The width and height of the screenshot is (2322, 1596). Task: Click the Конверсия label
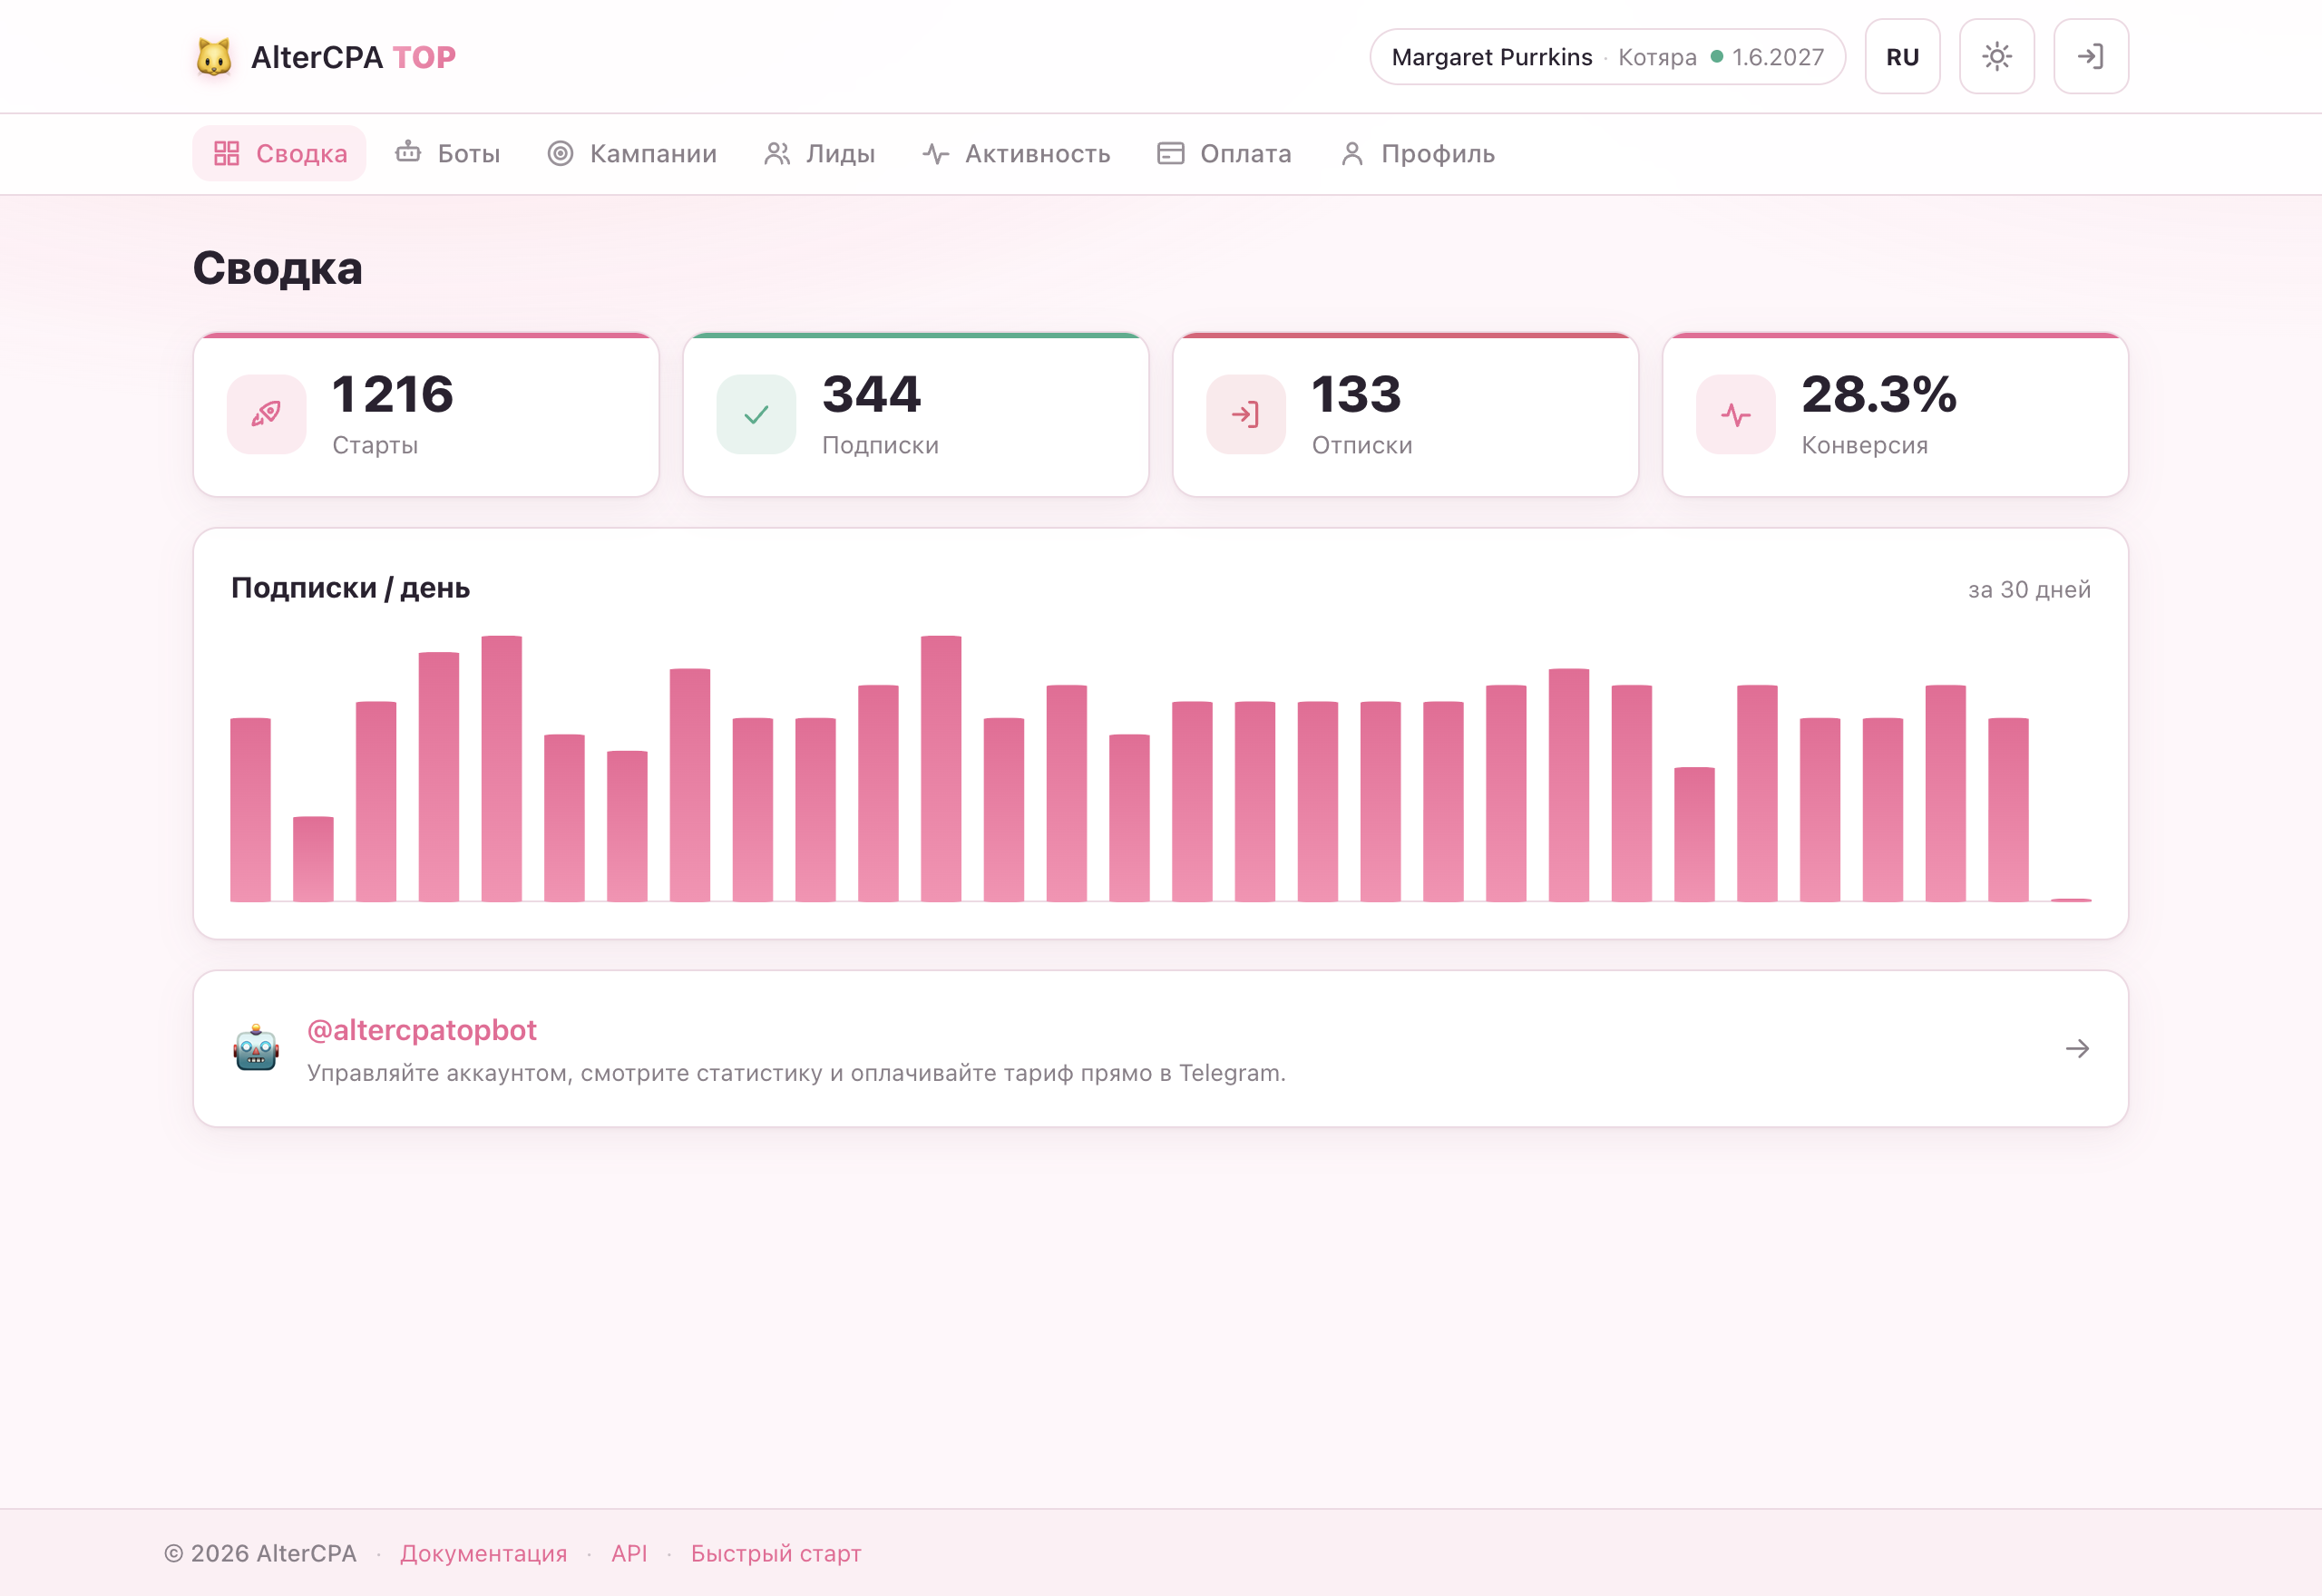tap(1864, 445)
